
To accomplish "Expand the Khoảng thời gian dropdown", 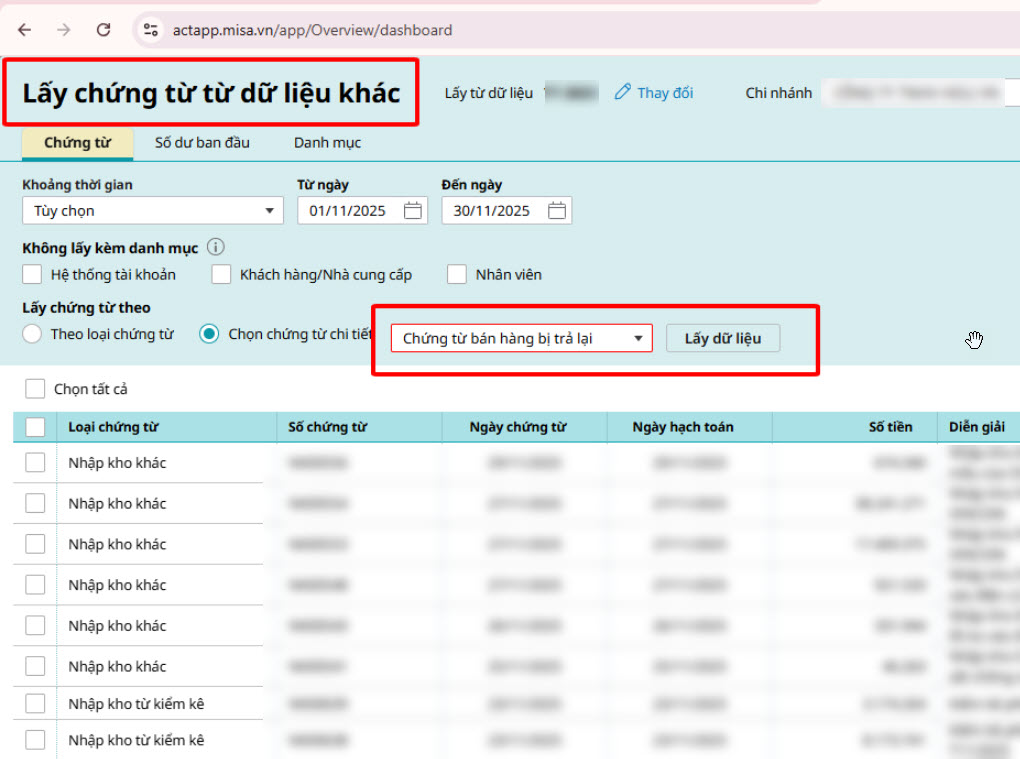I will tap(153, 211).
